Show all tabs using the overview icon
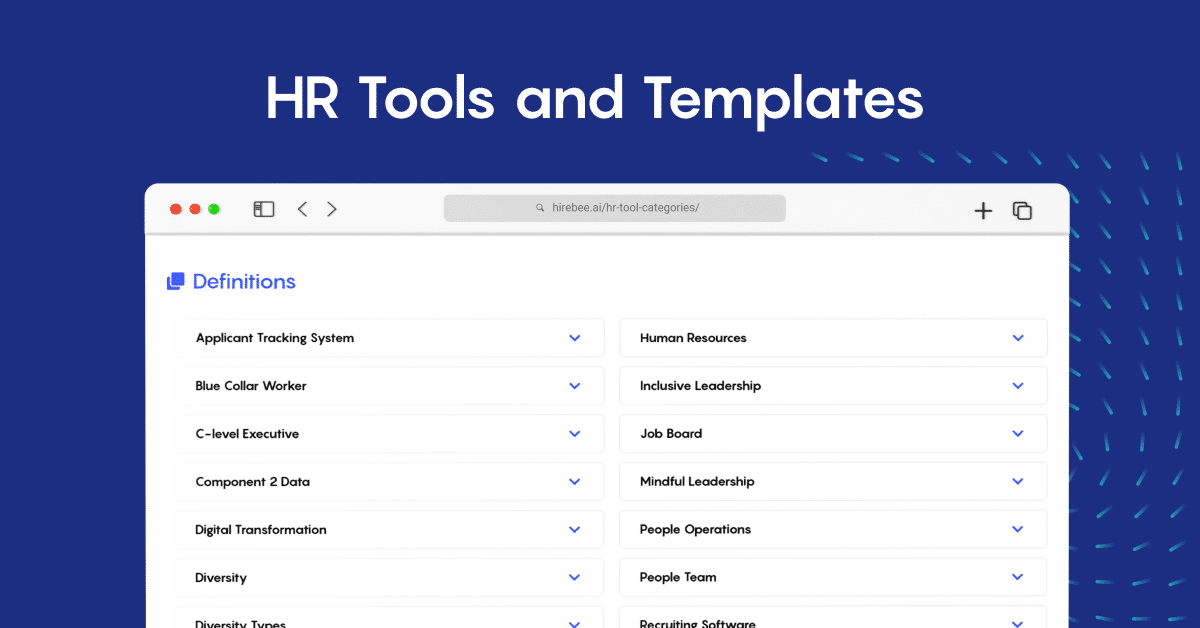This screenshot has width=1200, height=628. click(x=1022, y=210)
